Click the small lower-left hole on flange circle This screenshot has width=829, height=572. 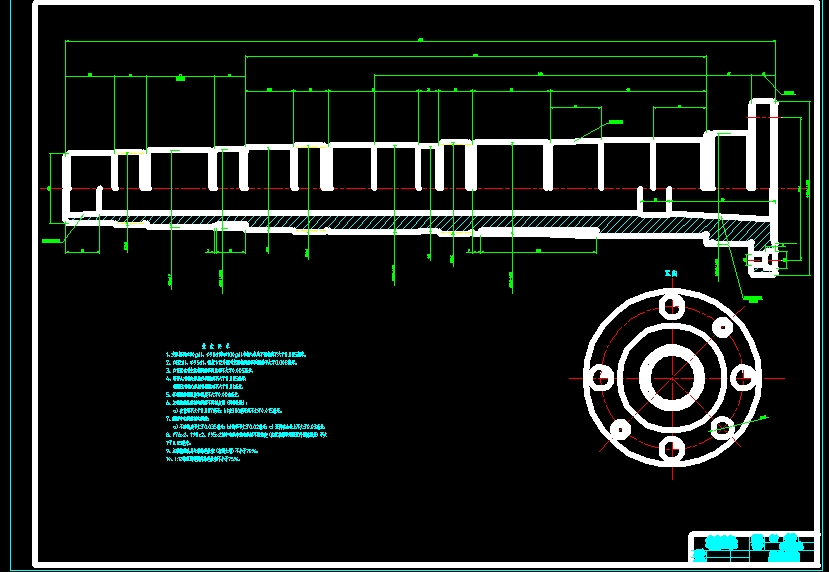click(x=621, y=429)
